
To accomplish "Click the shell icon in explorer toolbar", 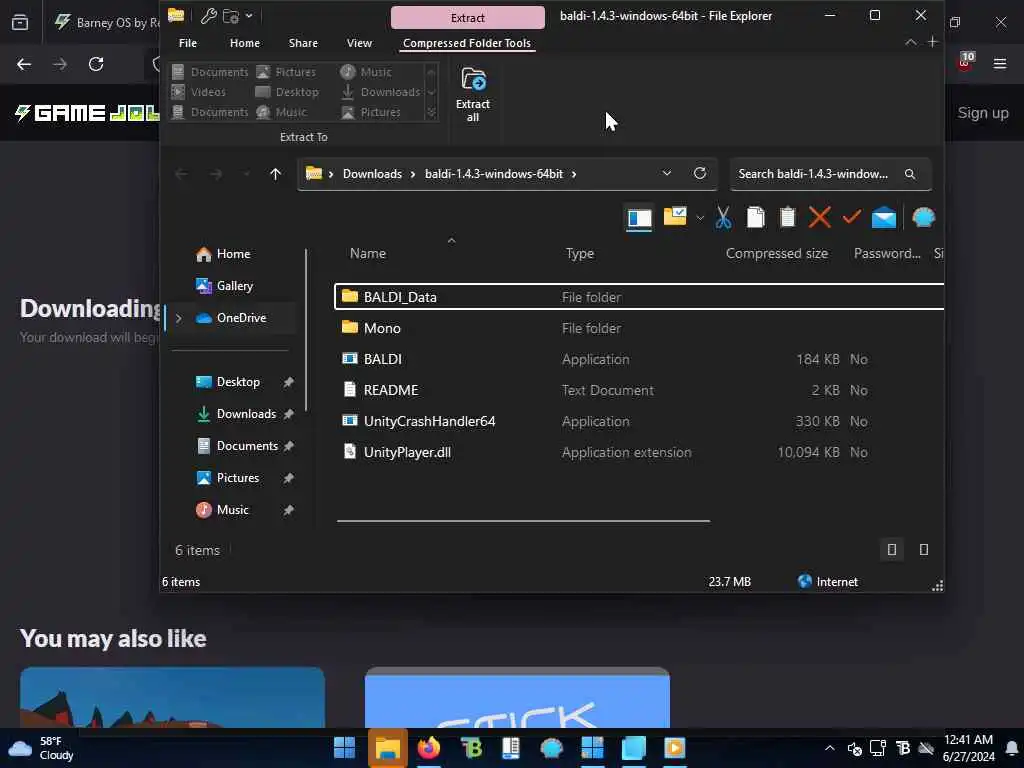I will coord(923,217).
